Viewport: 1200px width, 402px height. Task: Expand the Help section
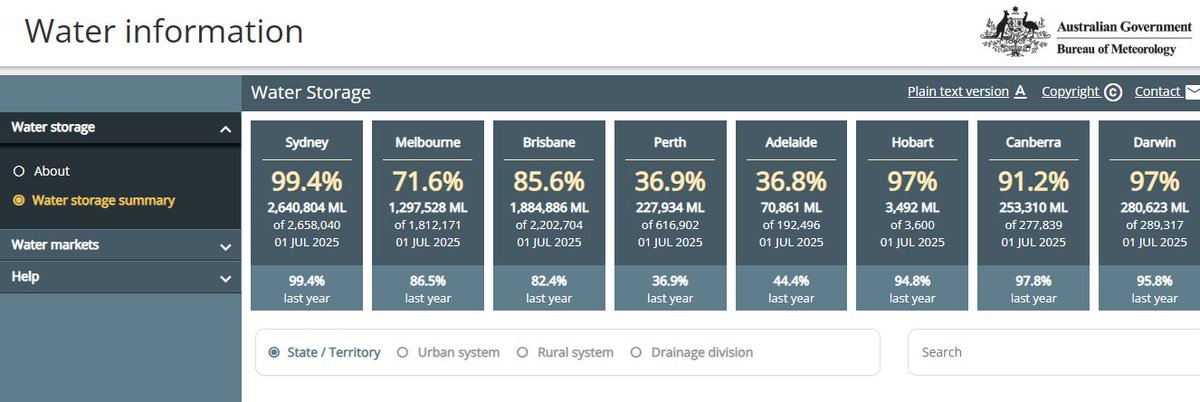tap(121, 277)
